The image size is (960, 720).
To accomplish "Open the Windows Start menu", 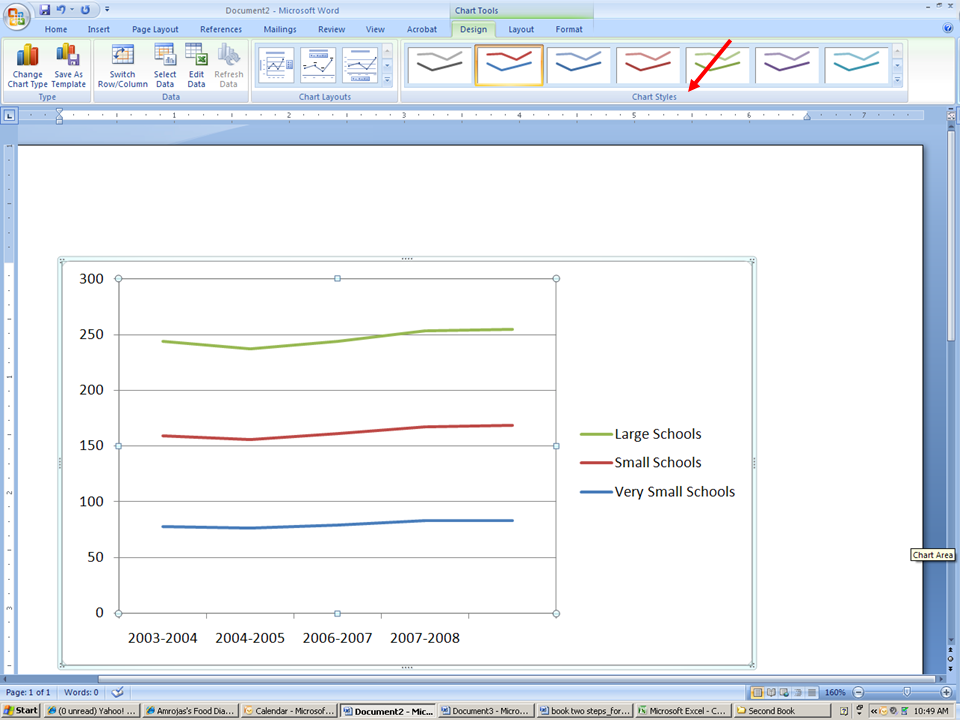I will [x=21, y=710].
